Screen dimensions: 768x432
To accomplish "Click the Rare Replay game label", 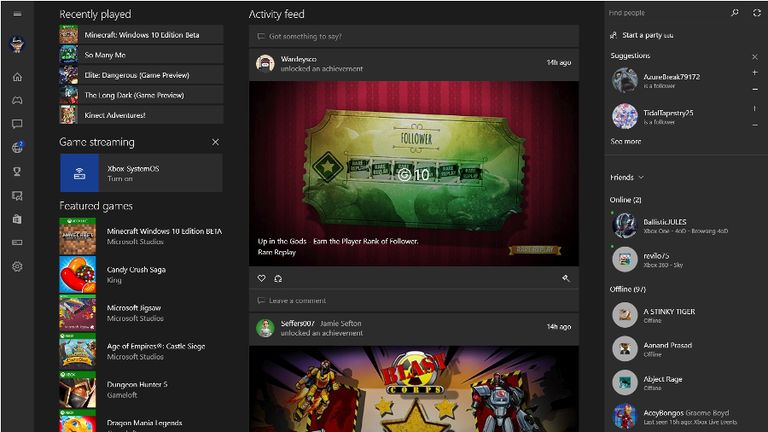I will tap(277, 252).
